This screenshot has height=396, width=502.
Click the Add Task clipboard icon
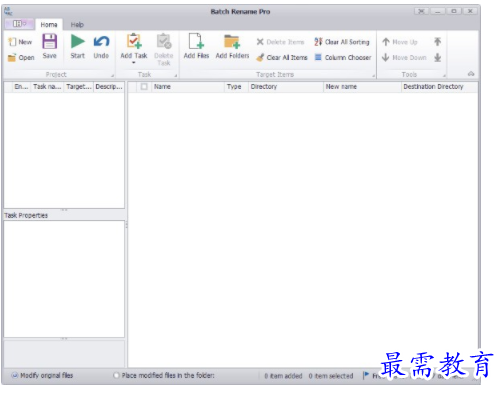pyautogui.click(x=134, y=41)
